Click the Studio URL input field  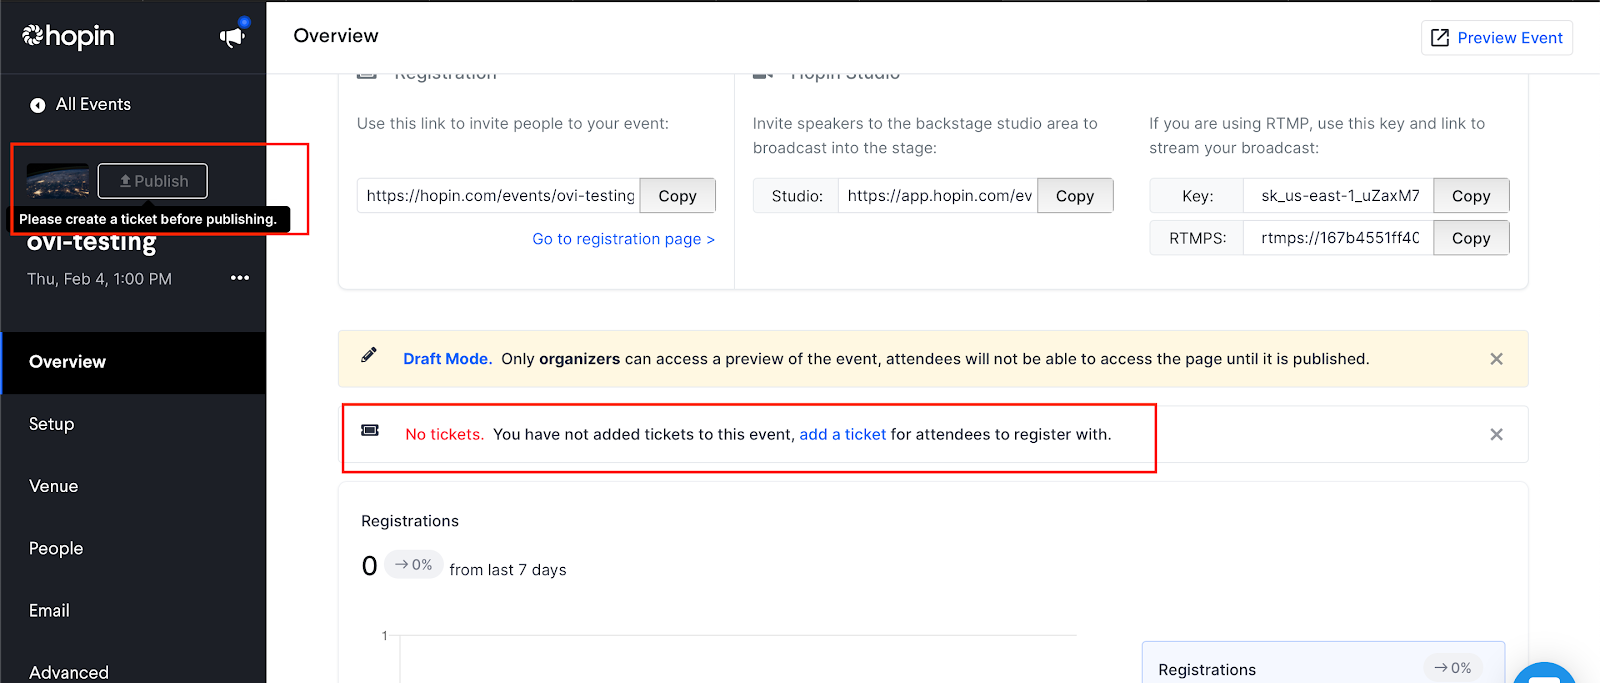(938, 196)
